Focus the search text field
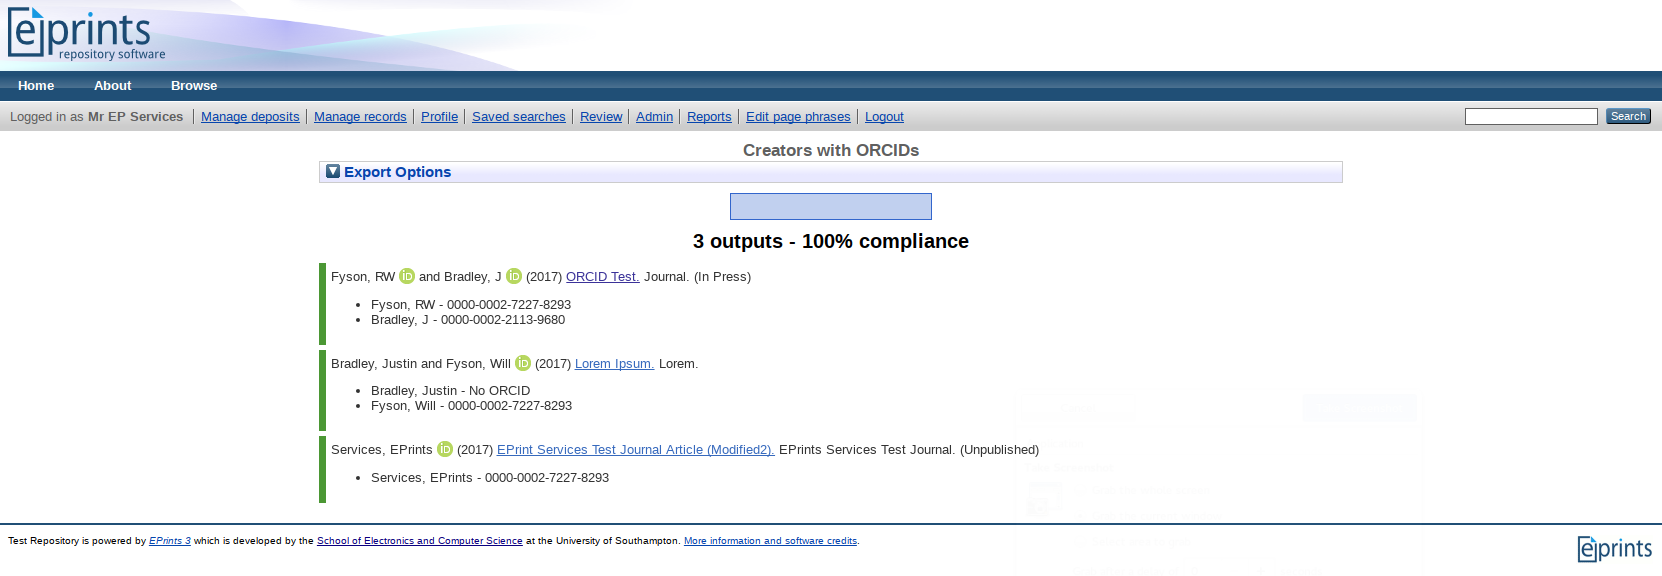 pyautogui.click(x=1530, y=117)
